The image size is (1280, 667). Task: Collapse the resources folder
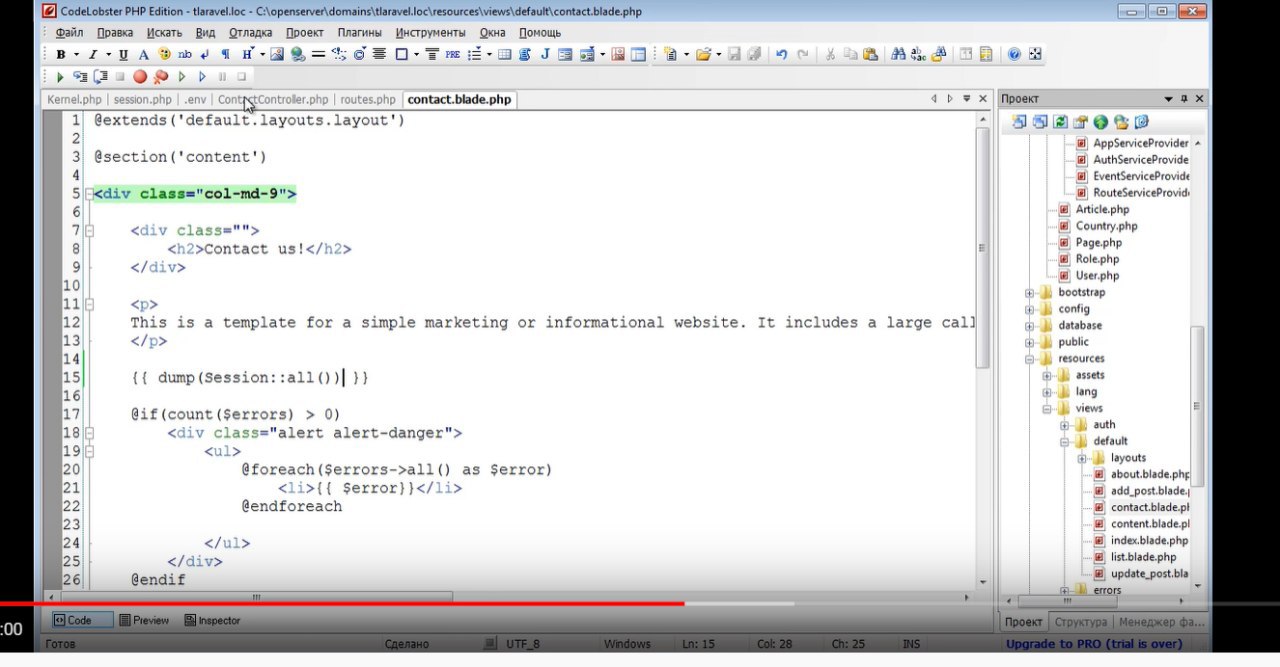pos(1030,359)
